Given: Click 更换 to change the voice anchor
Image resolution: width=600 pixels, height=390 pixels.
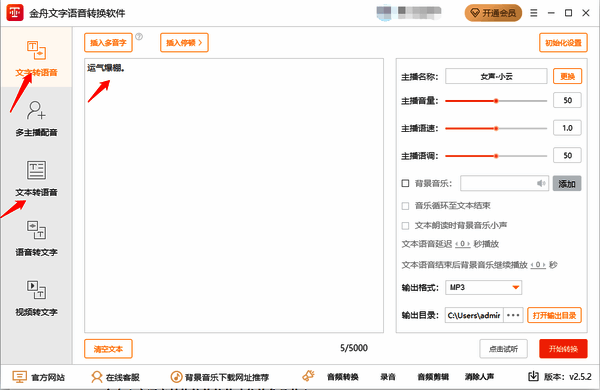Looking at the screenshot, I should point(567,76).
